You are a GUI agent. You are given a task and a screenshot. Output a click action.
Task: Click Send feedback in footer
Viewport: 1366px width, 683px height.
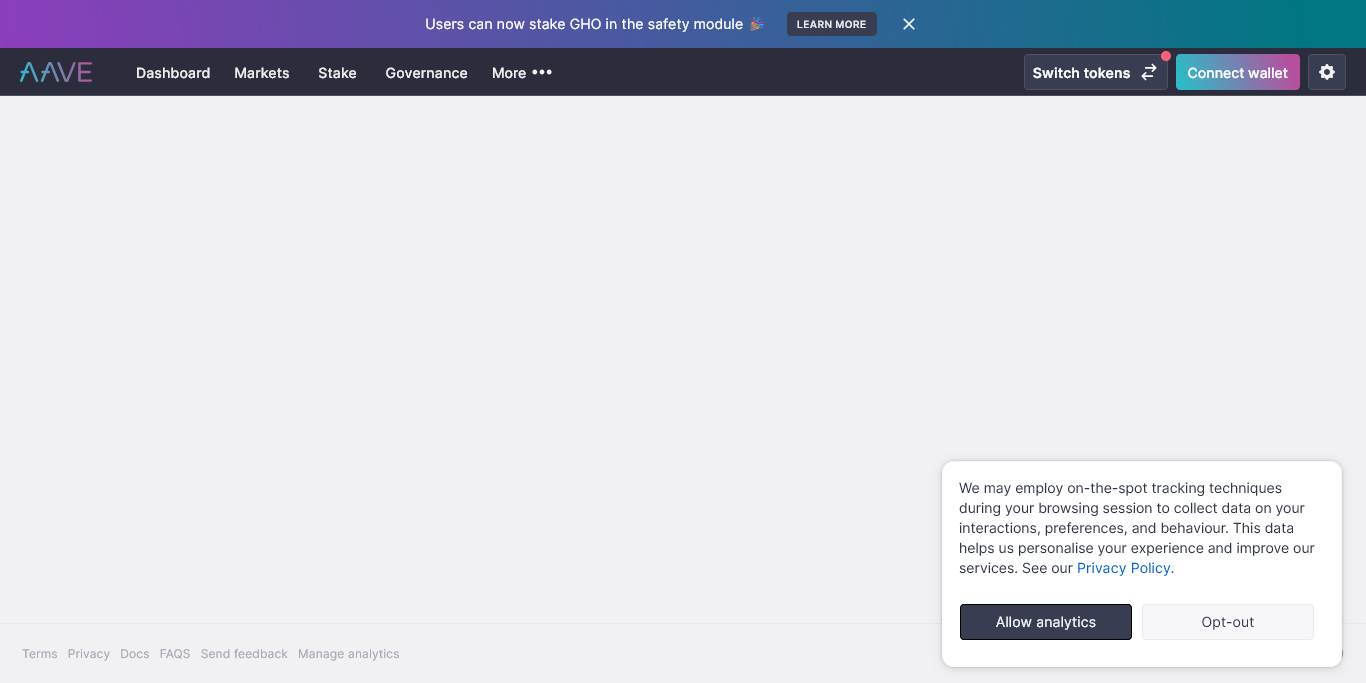[x=244, y=654]
